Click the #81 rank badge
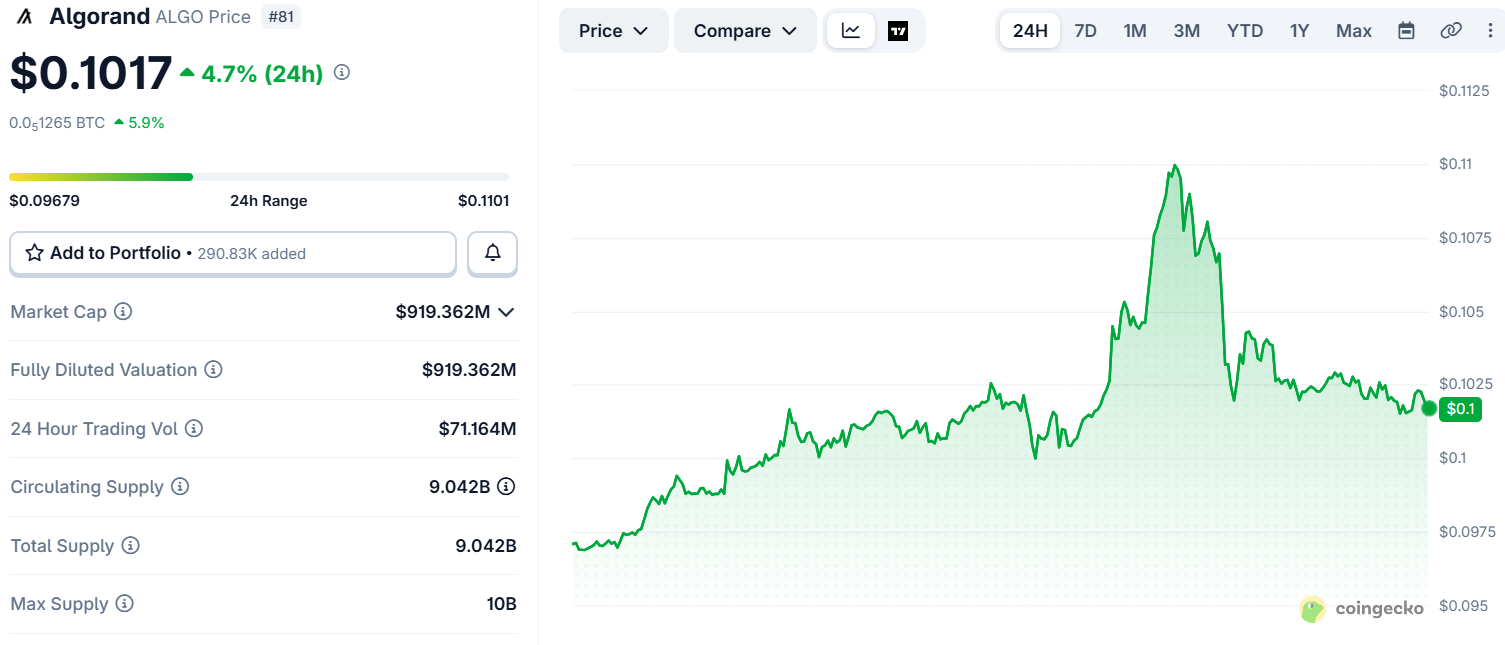1505x645 pixels. 280,17
